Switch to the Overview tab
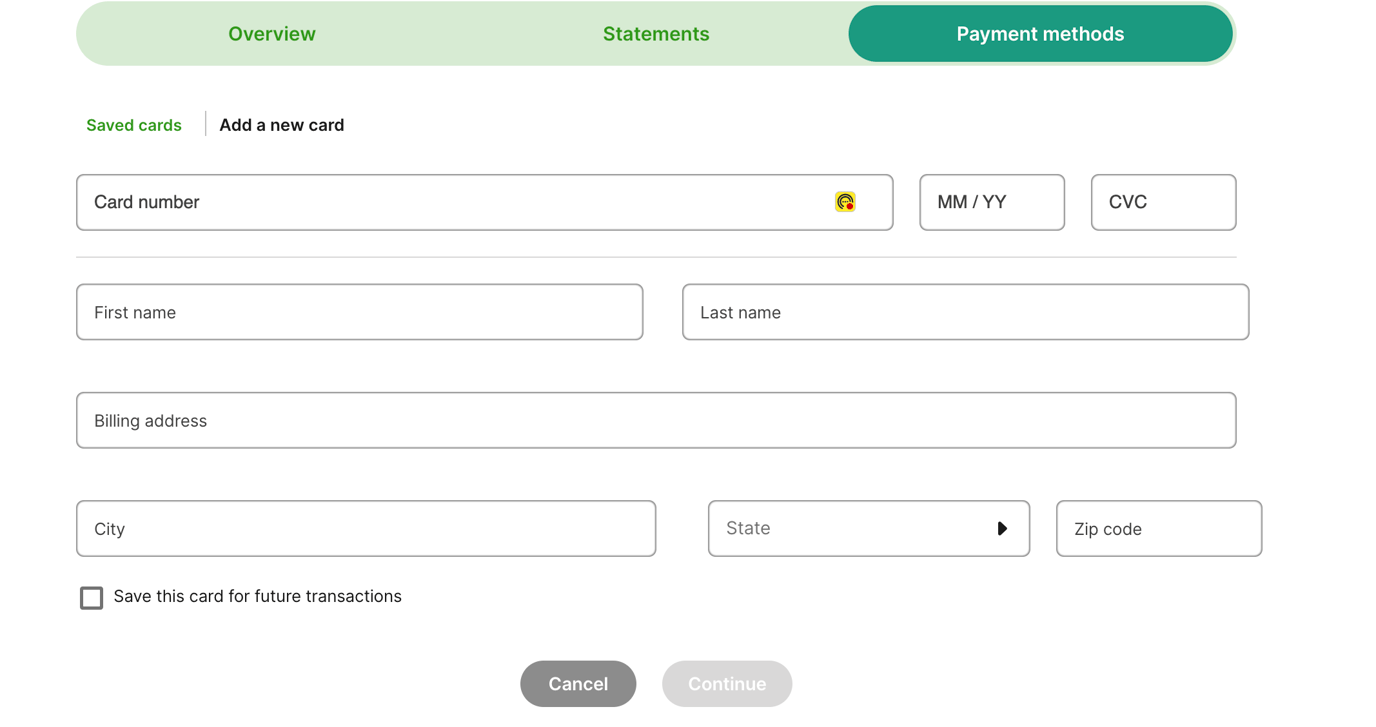Screen dimensions: 1376x727 pos(272,34)
